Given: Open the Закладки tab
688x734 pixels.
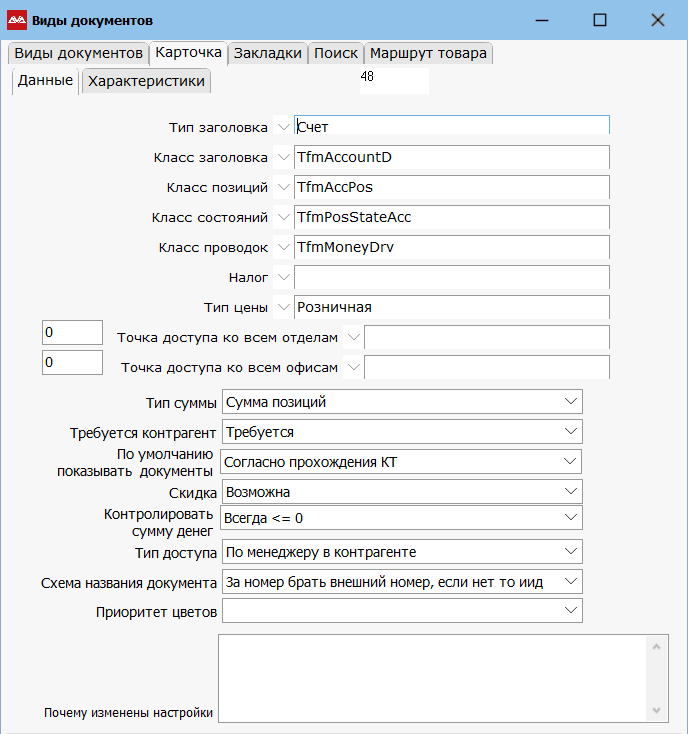Looking at the screenshot, I should click(x=267, y=54).
